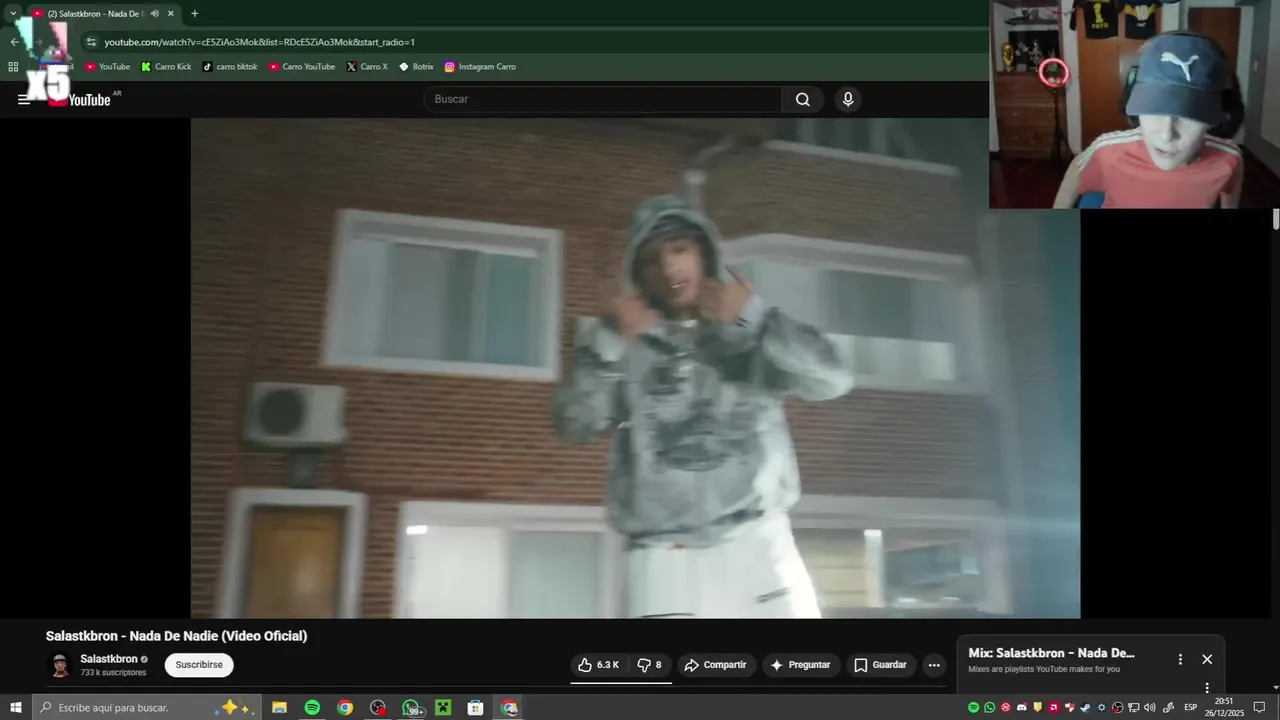This screenshot has width=1280, height=720.
Task: Open the Carro Kick bookmark
Action: 166,67
